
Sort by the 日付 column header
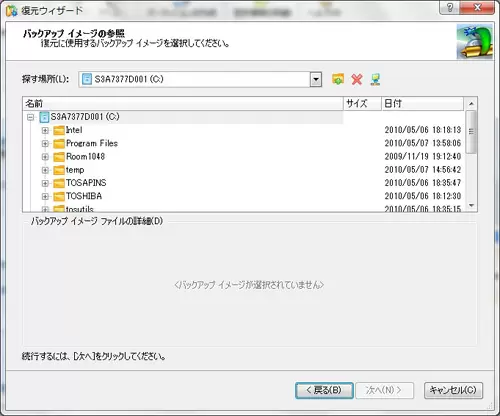pyautogui.click(x=423, y=104)
